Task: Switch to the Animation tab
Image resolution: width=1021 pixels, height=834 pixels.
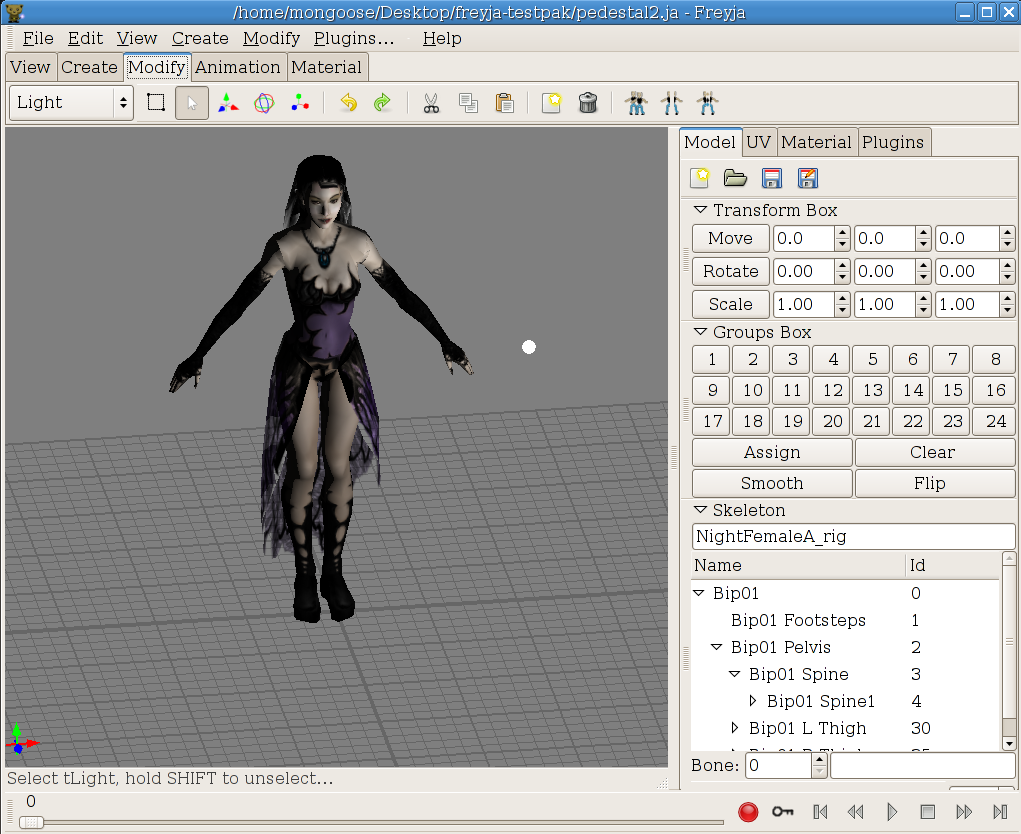Action: coord(238,67)
